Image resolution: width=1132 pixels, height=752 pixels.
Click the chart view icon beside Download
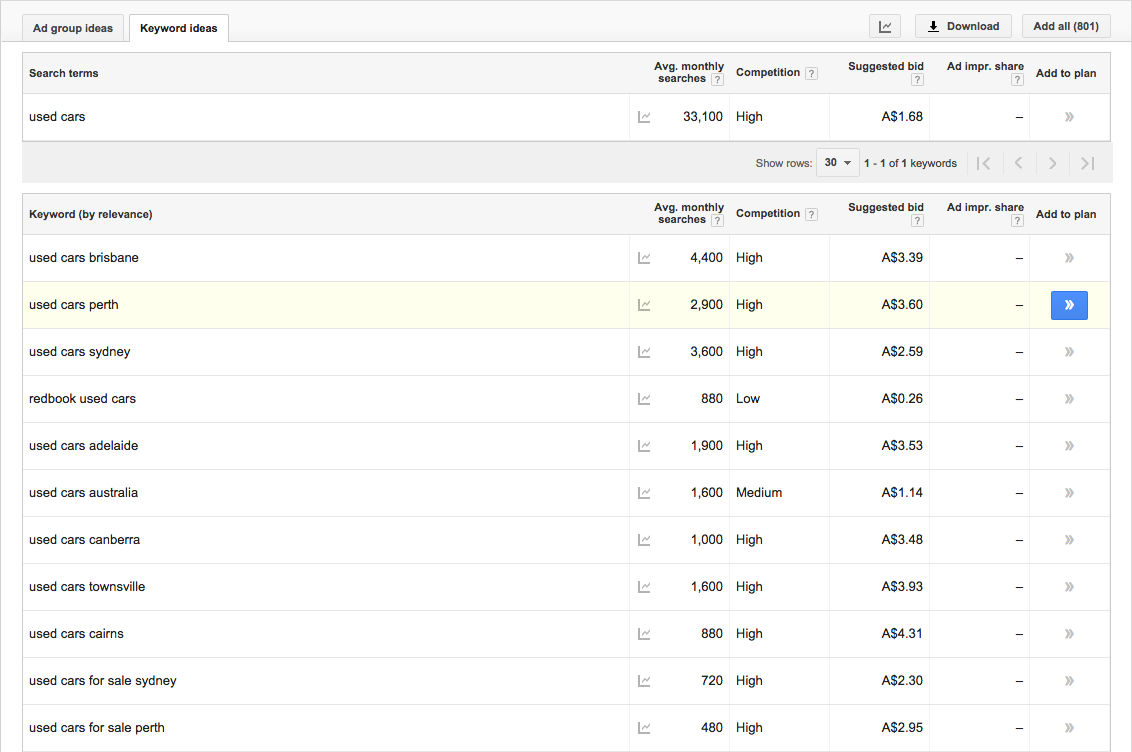[885, 27]
